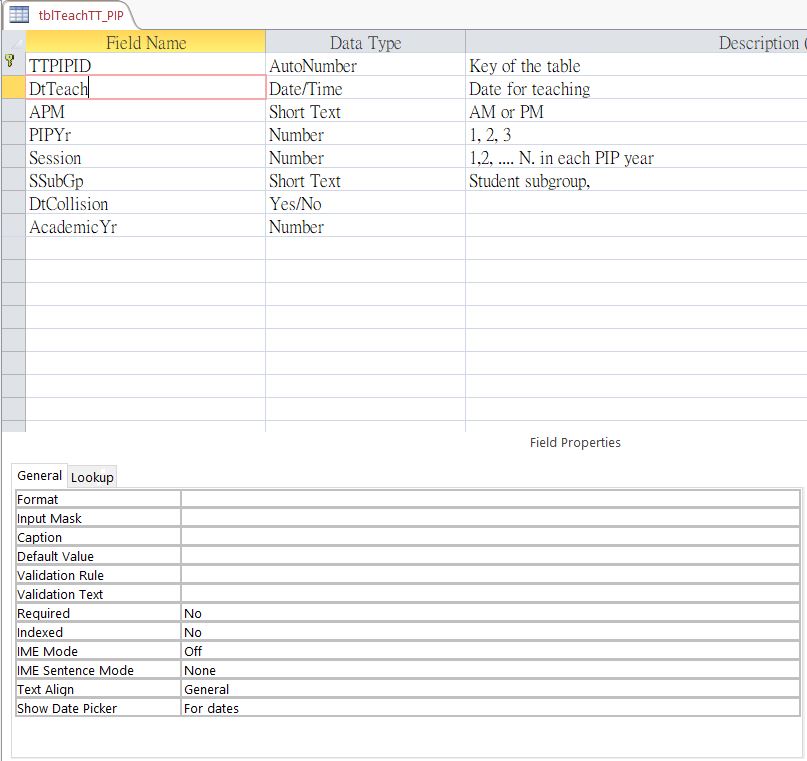Click the IME Sentence Mode value None
The height and width of the screenshot is (761, 807).
tap(490, 670)
